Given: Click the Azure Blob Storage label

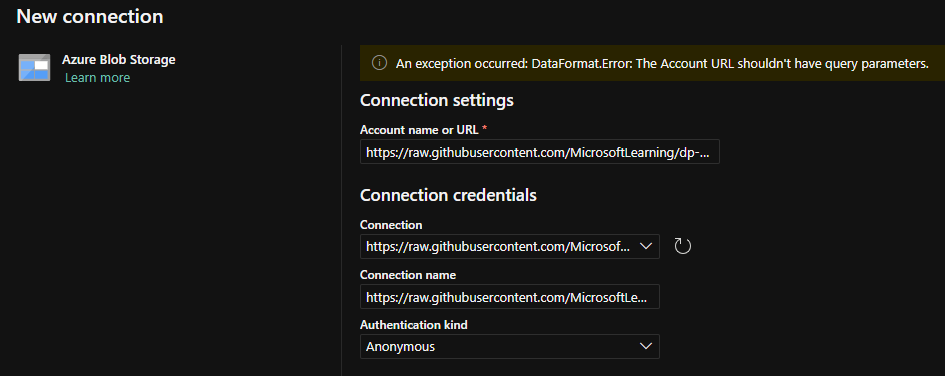Looking at the screenshot, I should [x=119, y=60].
